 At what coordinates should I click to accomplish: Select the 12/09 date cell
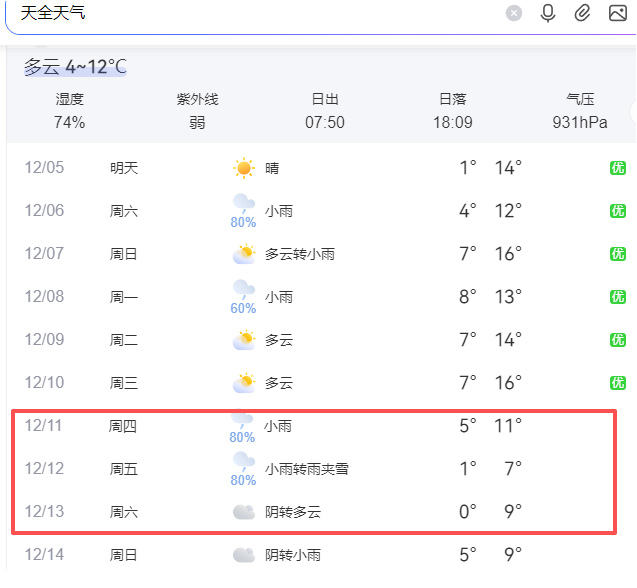tap(44, 339)
